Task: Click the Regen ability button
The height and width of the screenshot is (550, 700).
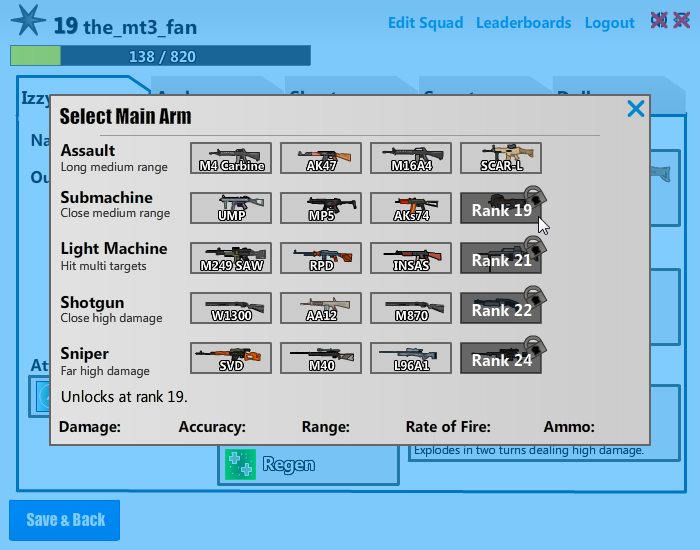Action: tap(308, 465)
